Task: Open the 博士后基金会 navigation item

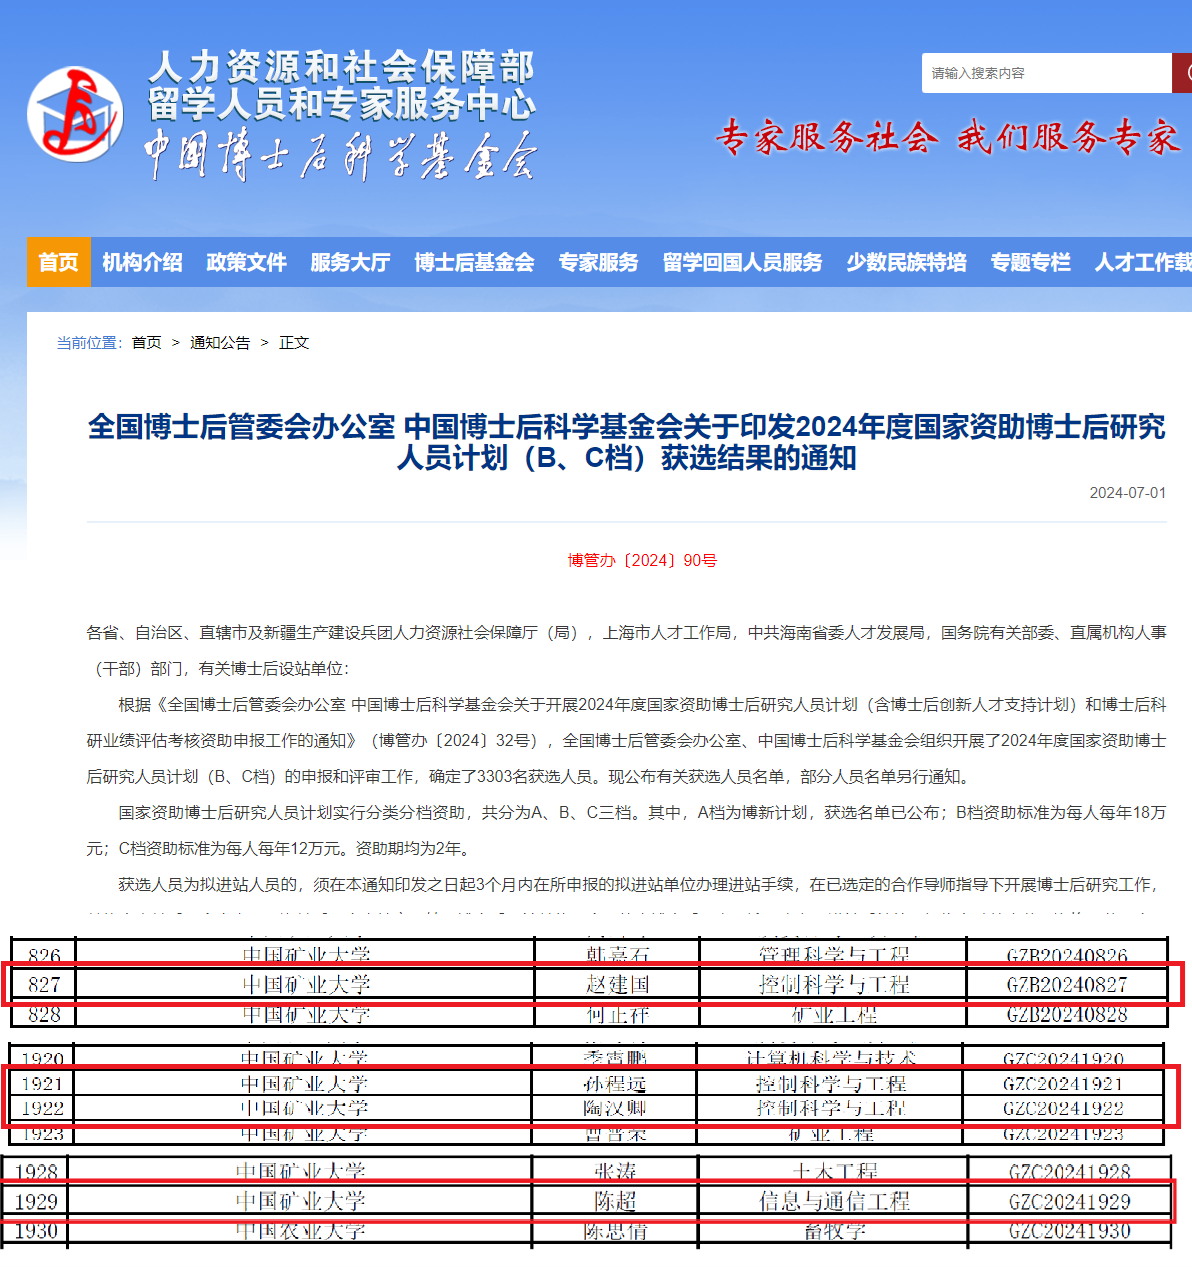Action: [x=474, y=262]
